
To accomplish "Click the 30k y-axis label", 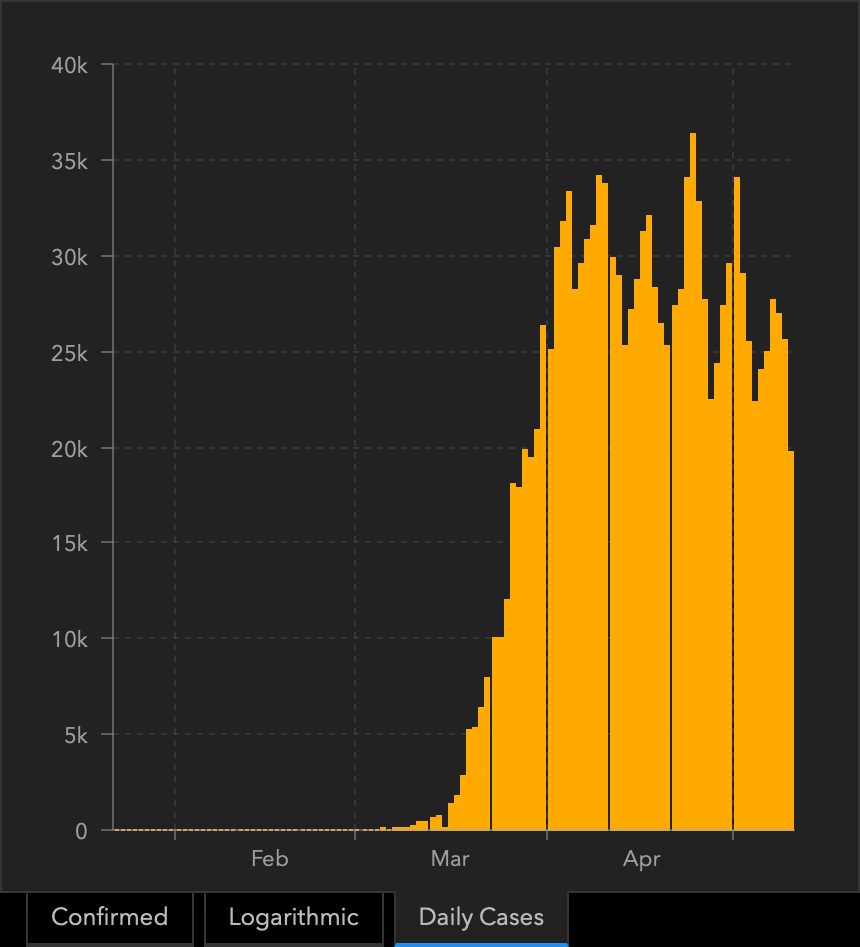I will coord(69,257).
